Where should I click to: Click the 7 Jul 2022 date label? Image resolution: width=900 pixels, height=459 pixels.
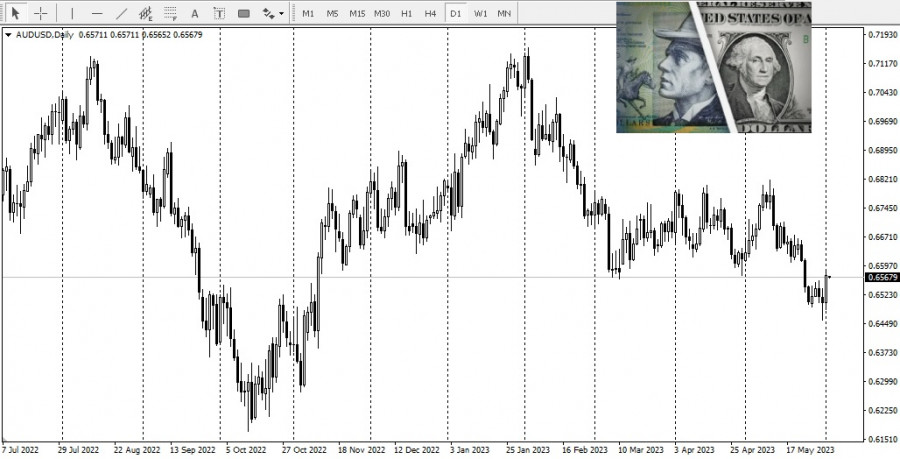21,450
